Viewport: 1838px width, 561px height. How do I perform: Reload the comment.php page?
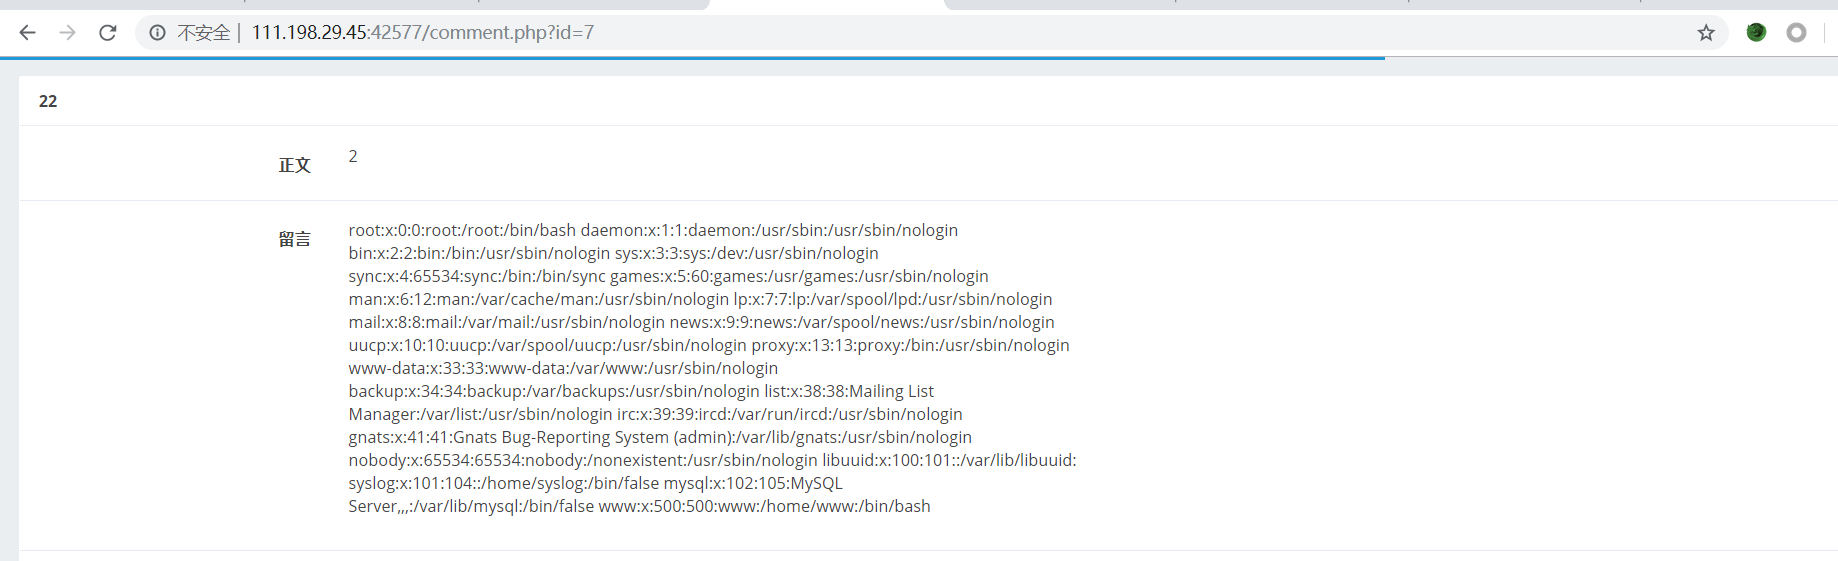[108, 33]
